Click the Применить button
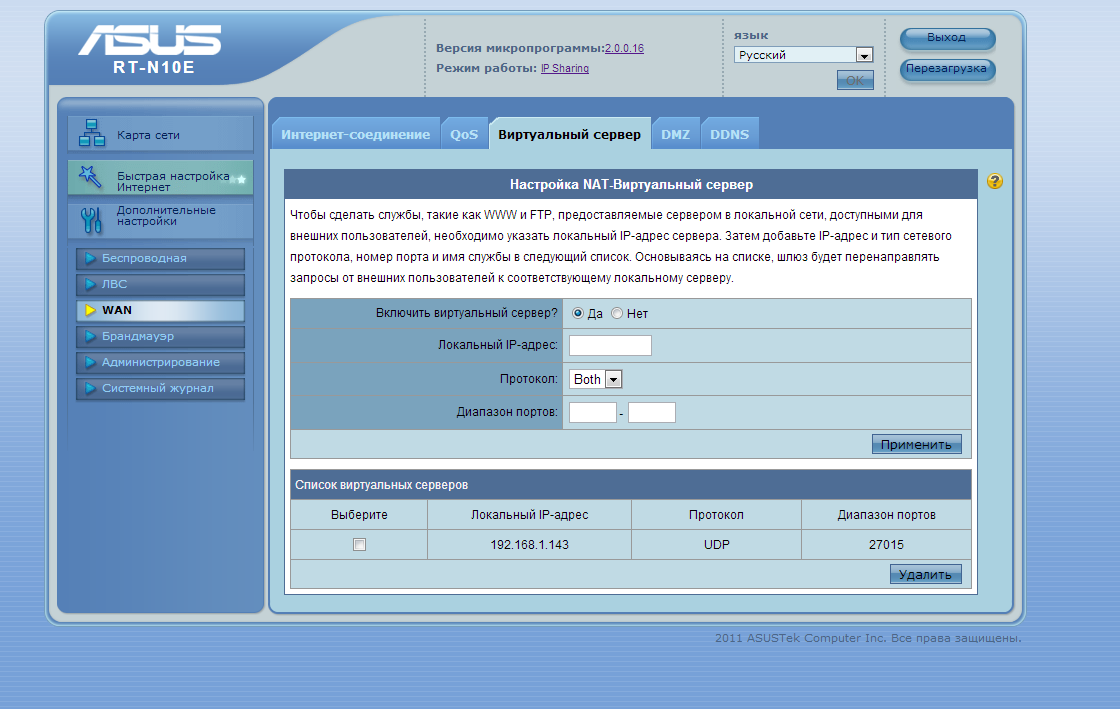Viewport: 1120px width, 709px height. (x=916, y=444)
